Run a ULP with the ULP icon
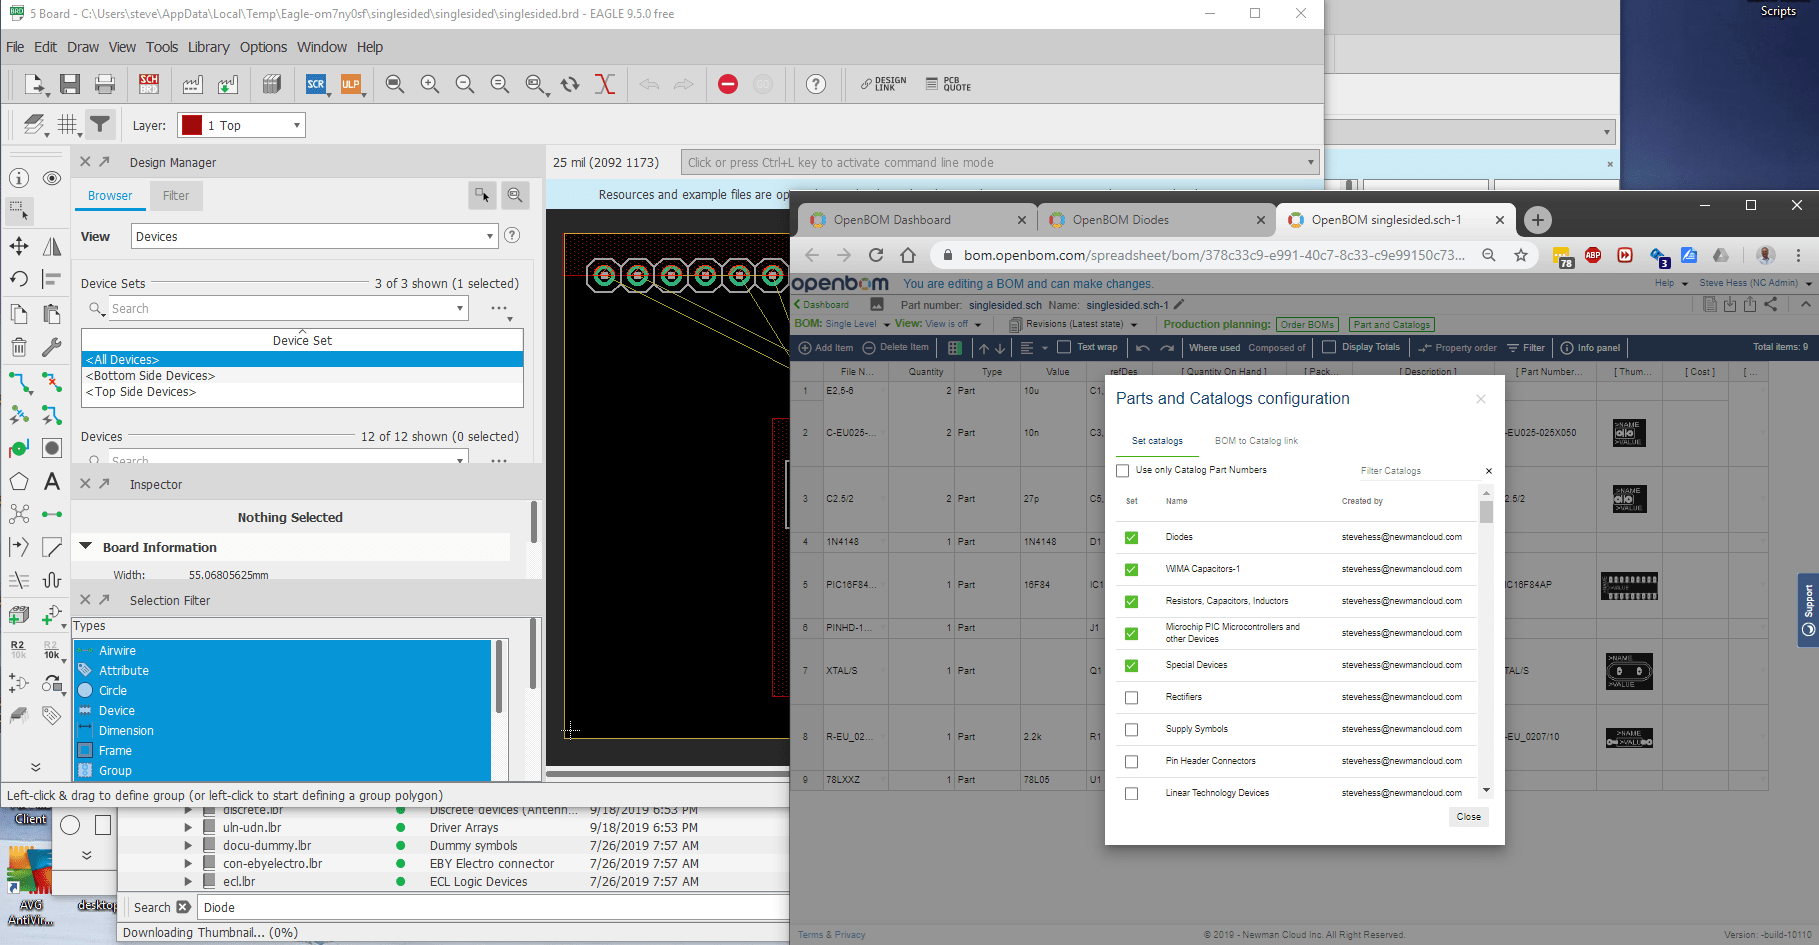1819x945 pixels. (351, 84)
